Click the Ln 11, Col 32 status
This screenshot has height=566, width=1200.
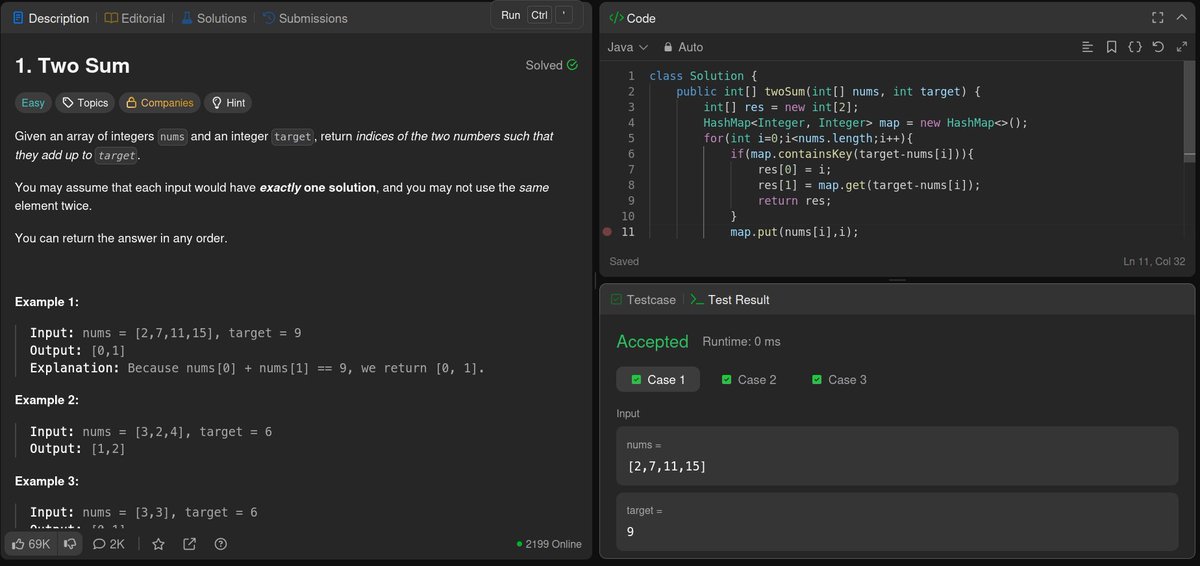[1156, 261]
